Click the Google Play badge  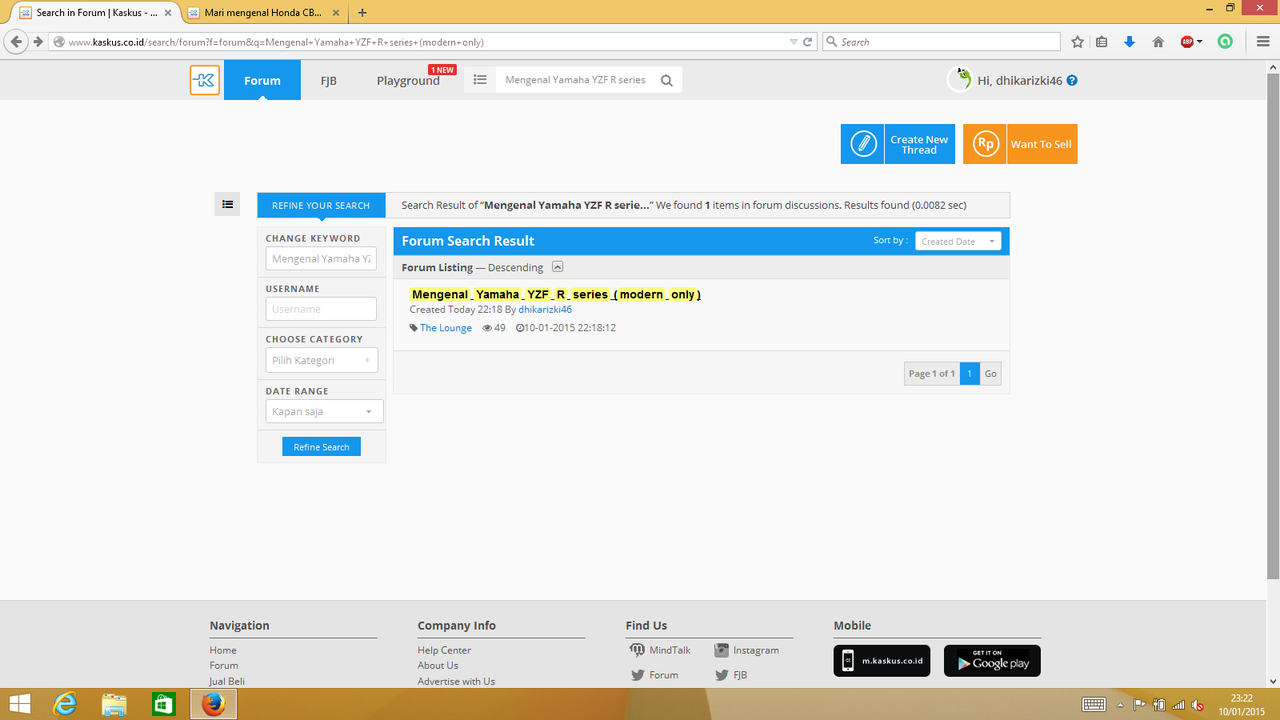tap(992, 661)
